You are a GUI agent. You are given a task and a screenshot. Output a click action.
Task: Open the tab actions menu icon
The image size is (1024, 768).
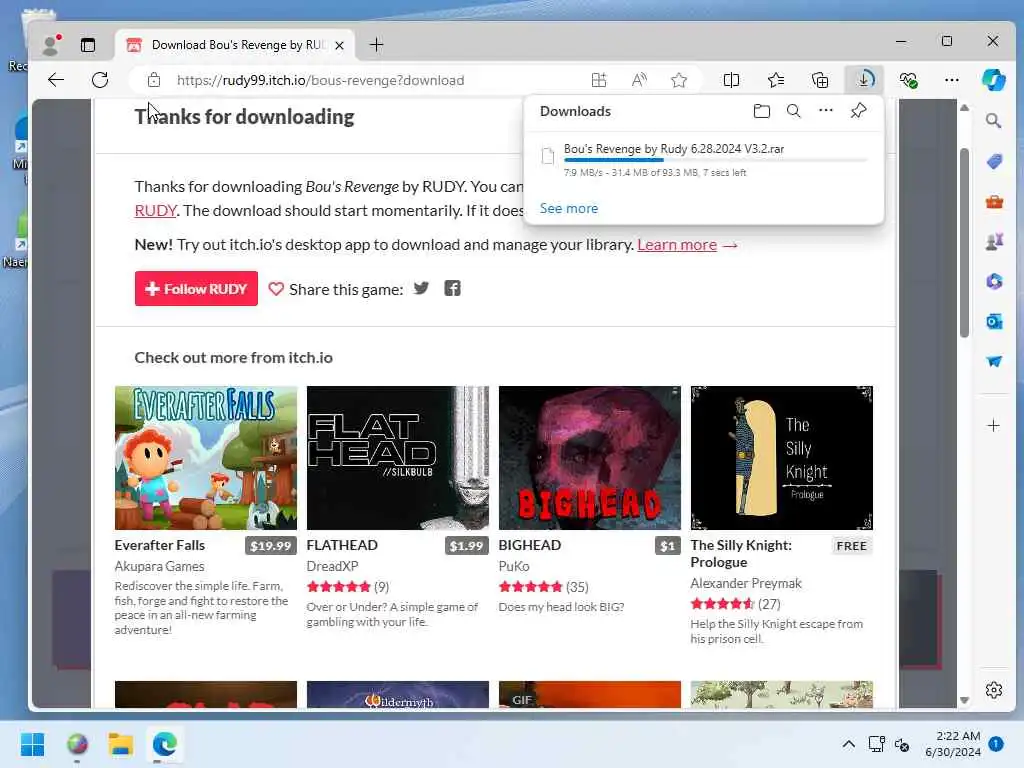[x=88, y=44]
